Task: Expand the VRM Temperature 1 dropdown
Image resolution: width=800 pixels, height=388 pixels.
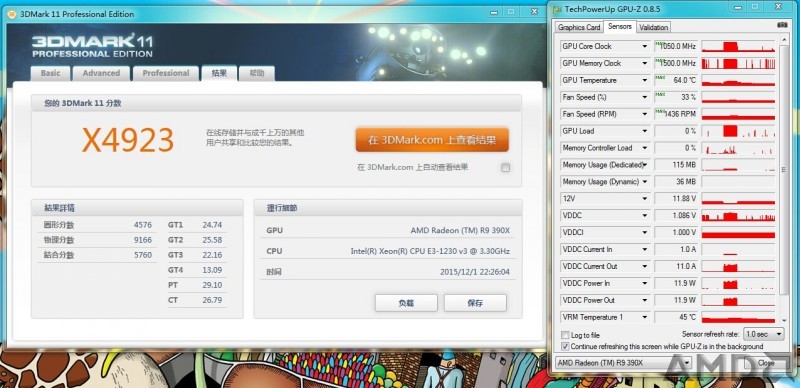Action: [x=645, y=317]
